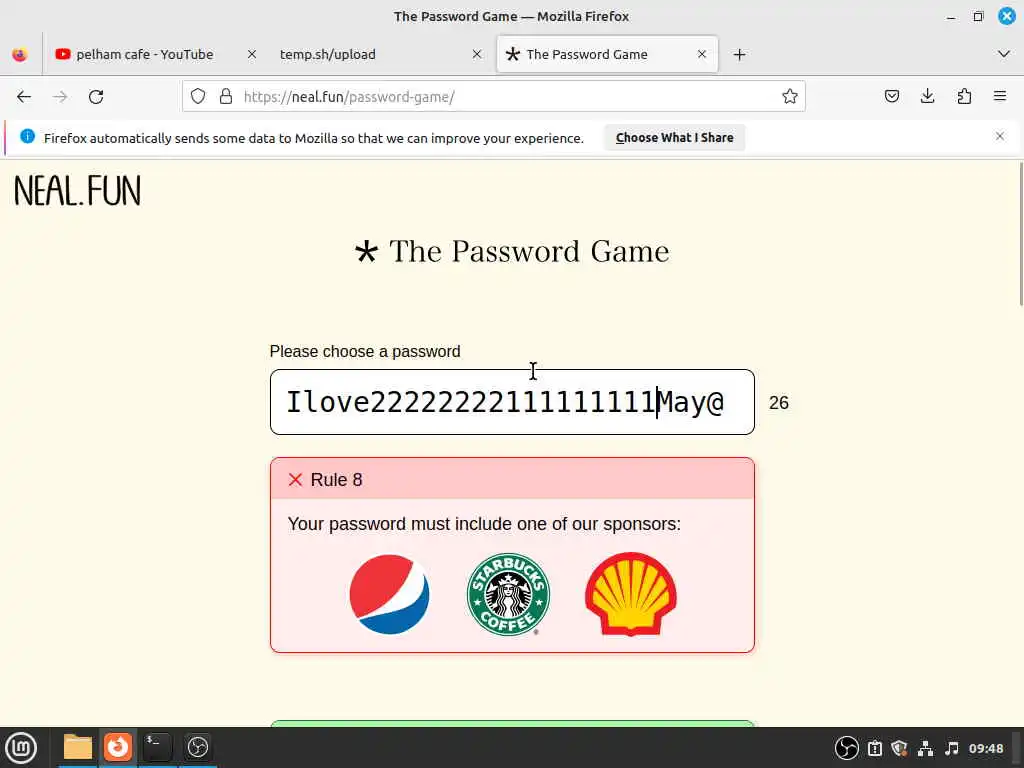Screen dimensions: 1024x768
Task: Maximize the Firefox window
Action: pyautogui.click(x=978, y=16)
